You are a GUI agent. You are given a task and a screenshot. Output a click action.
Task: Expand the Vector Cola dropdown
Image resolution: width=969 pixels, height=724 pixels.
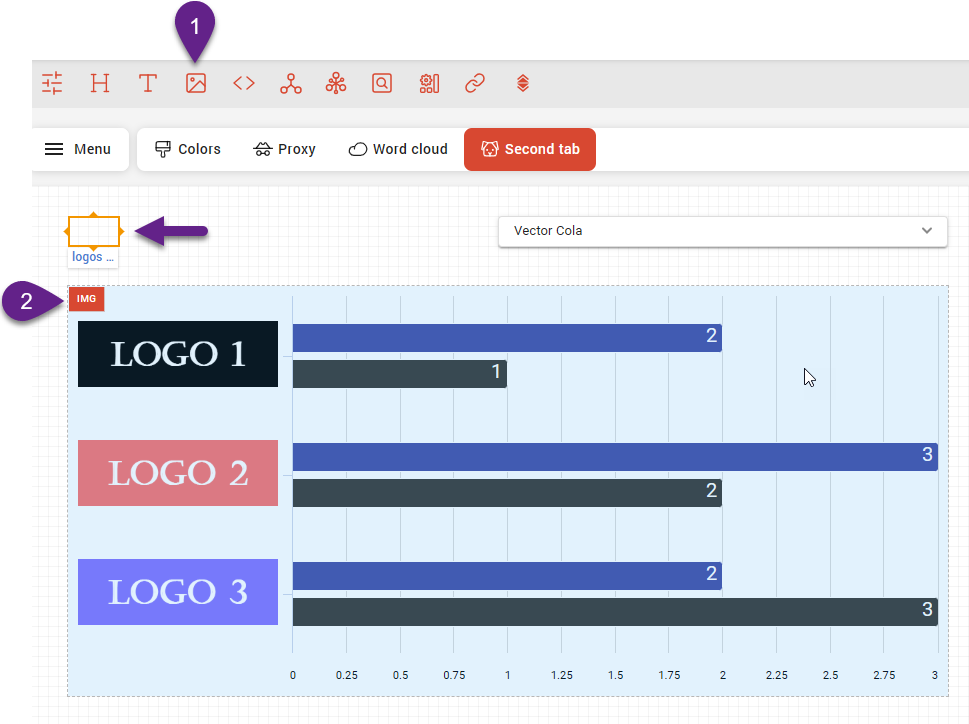click(x=722, y=231)
